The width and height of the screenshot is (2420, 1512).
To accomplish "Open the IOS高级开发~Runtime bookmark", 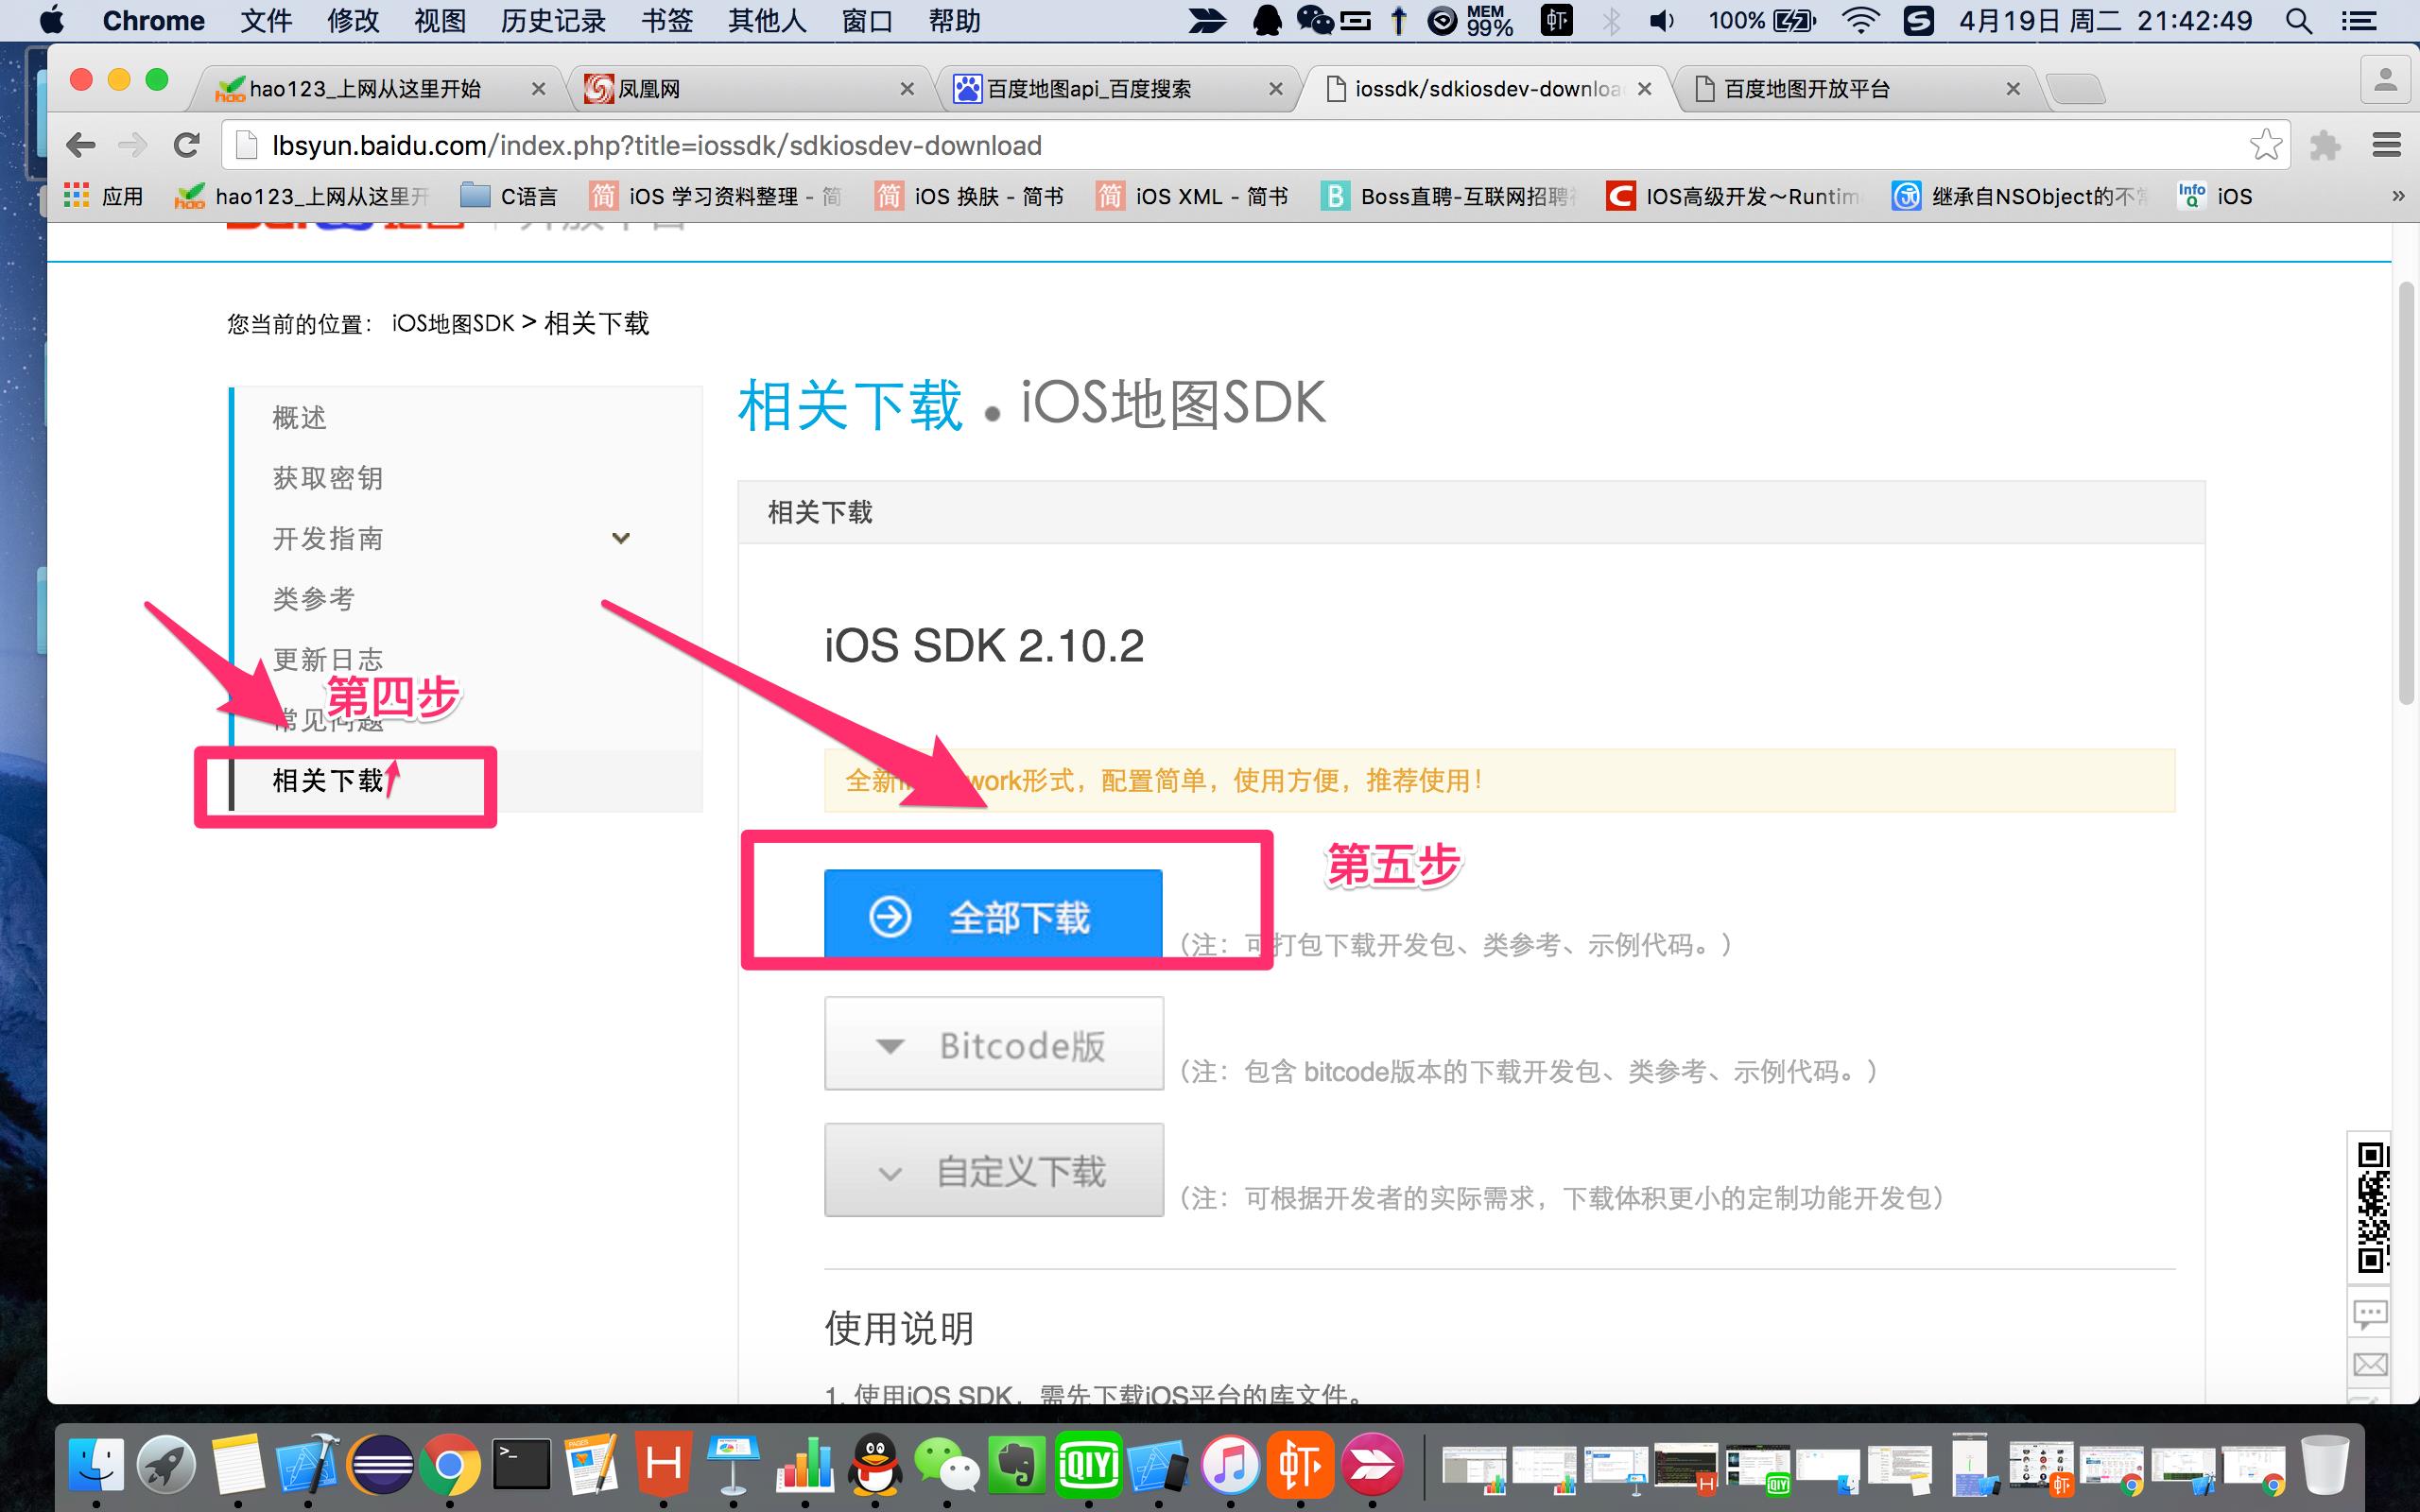I will click(1734, 196).
